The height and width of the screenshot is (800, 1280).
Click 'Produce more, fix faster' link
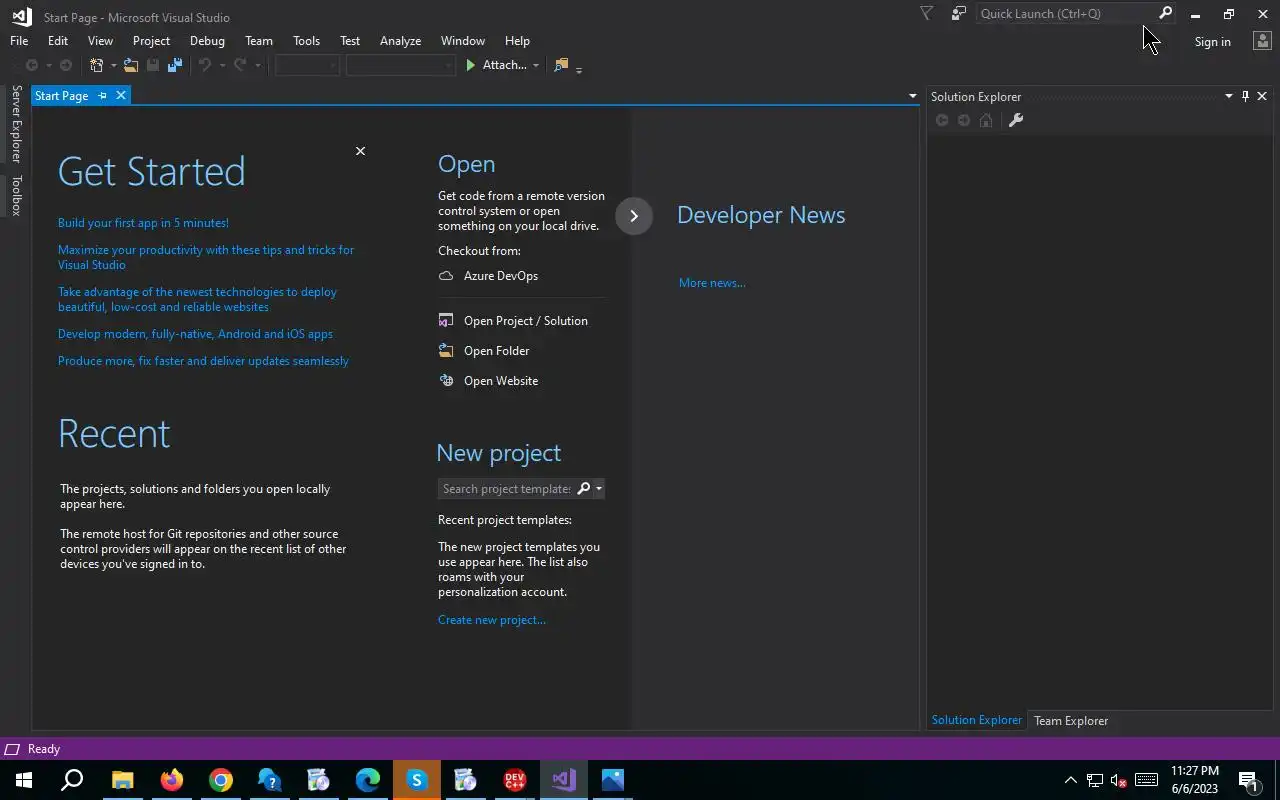click(203, 361)
